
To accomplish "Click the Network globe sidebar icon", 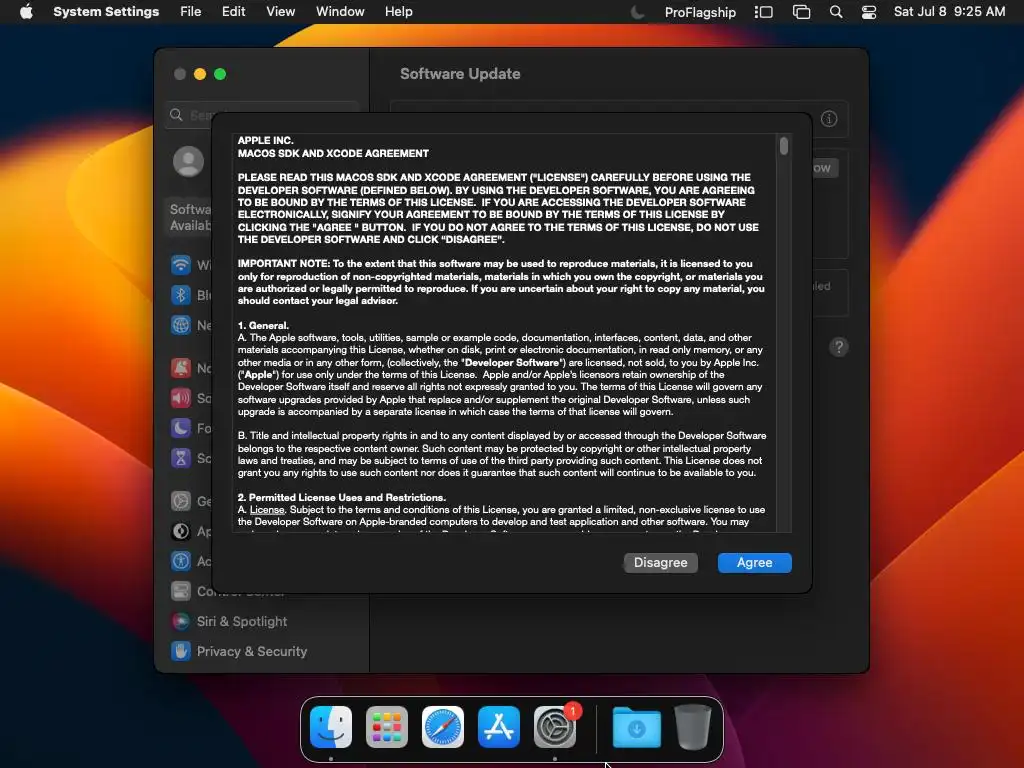I will [181, 325].
